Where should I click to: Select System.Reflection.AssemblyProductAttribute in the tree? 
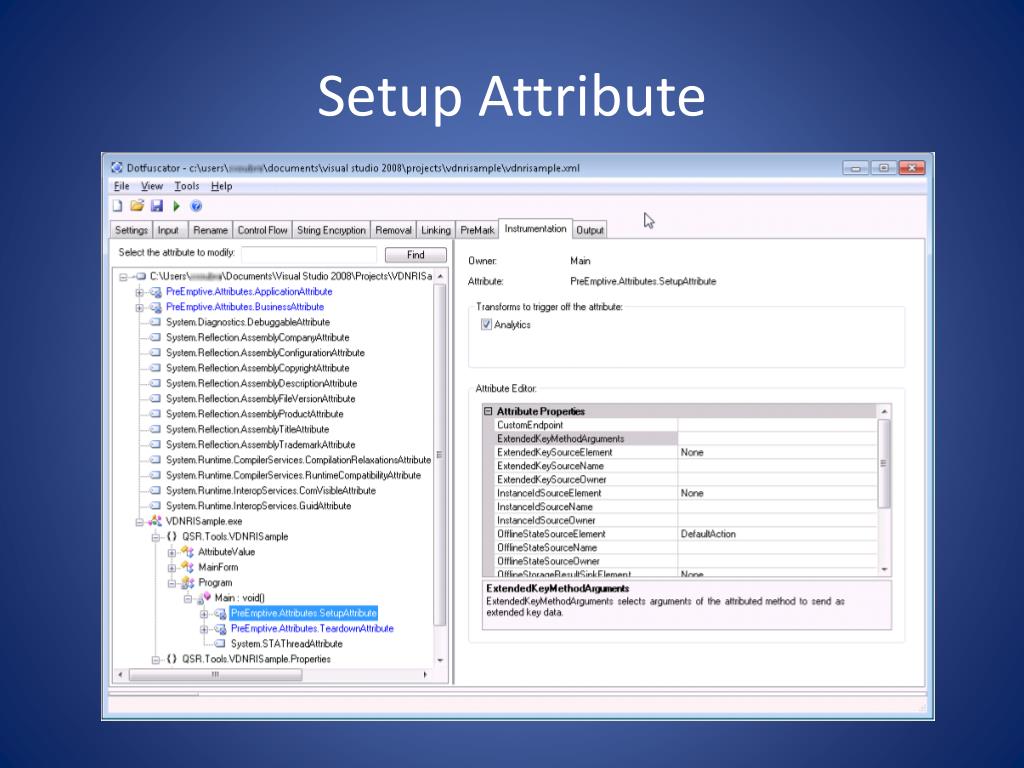click(x=255, y=414)
